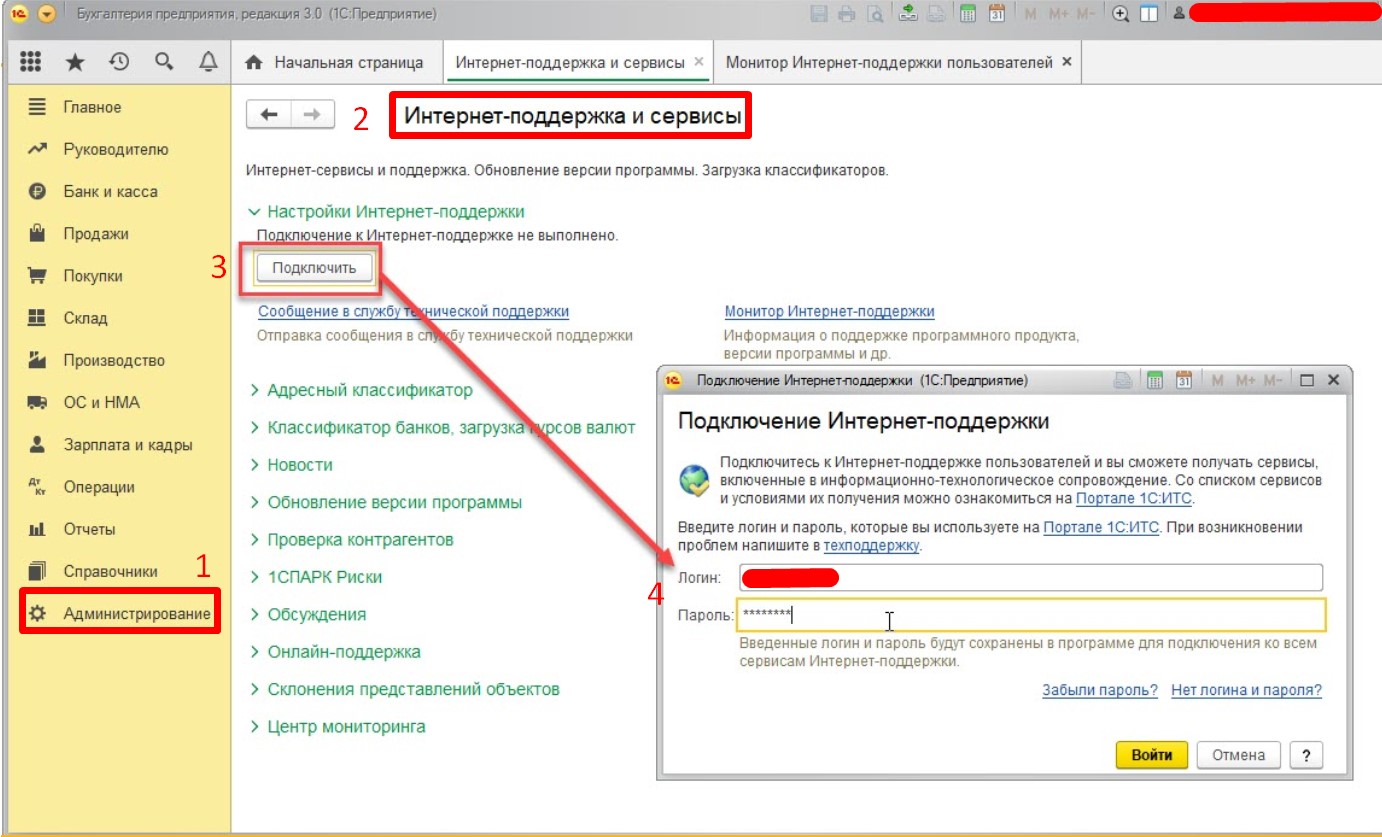Close the Интернет-поддержка и сервисы tab
Screen dimensions: 1382x837
pos(699,62)
